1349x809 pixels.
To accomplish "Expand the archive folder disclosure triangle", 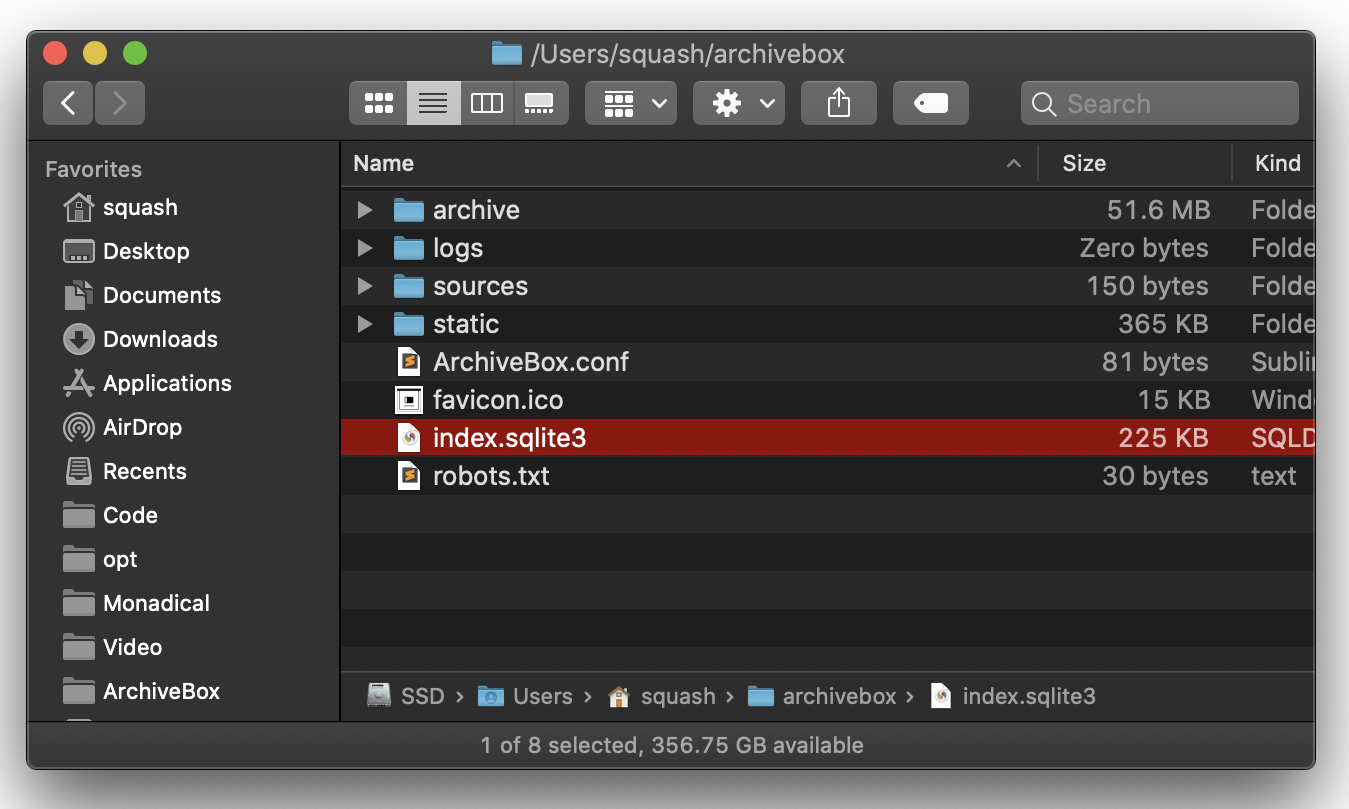I will pos(365,210).
